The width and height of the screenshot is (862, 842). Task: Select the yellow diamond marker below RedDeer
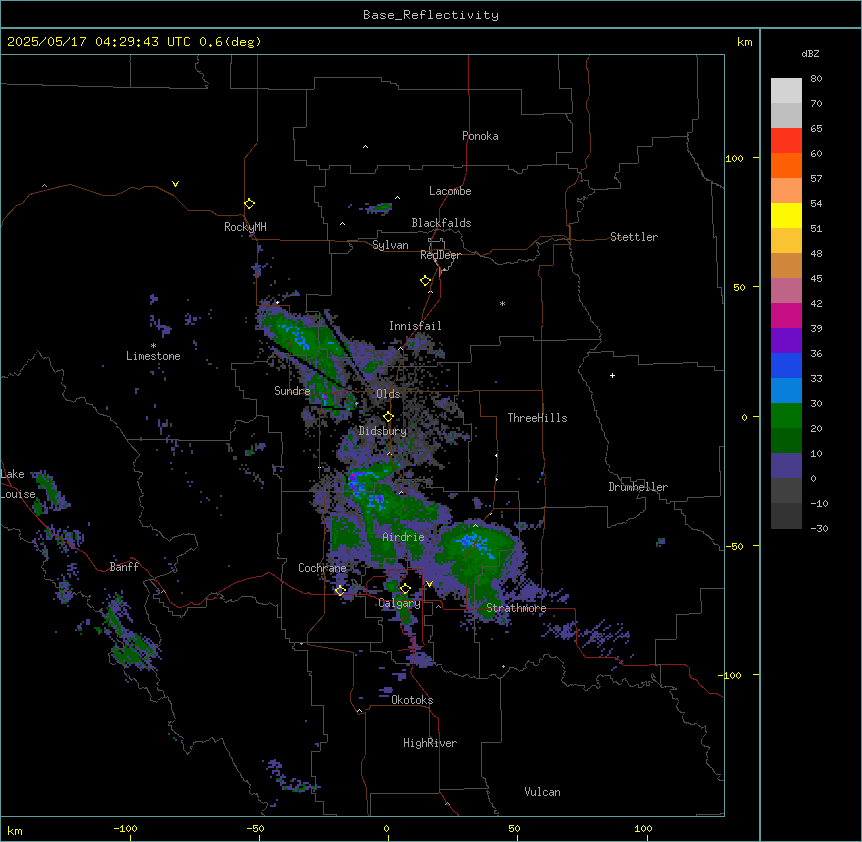425,281
